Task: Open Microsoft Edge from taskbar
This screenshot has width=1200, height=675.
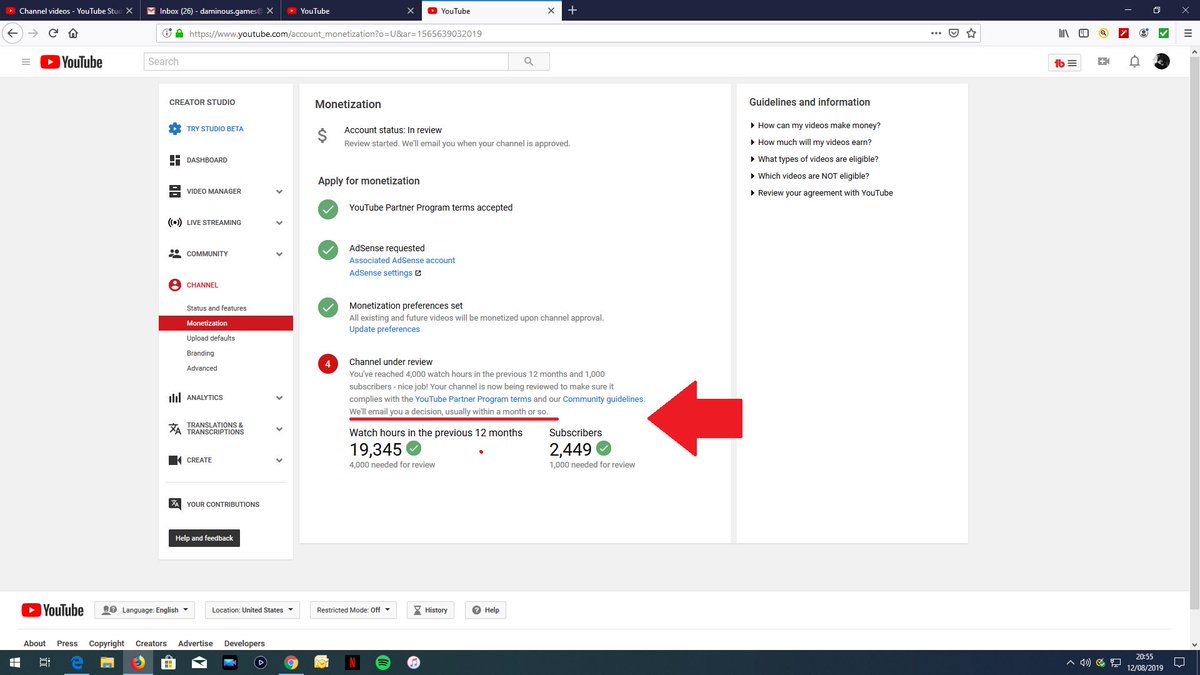Action: (x=76, y=662)
